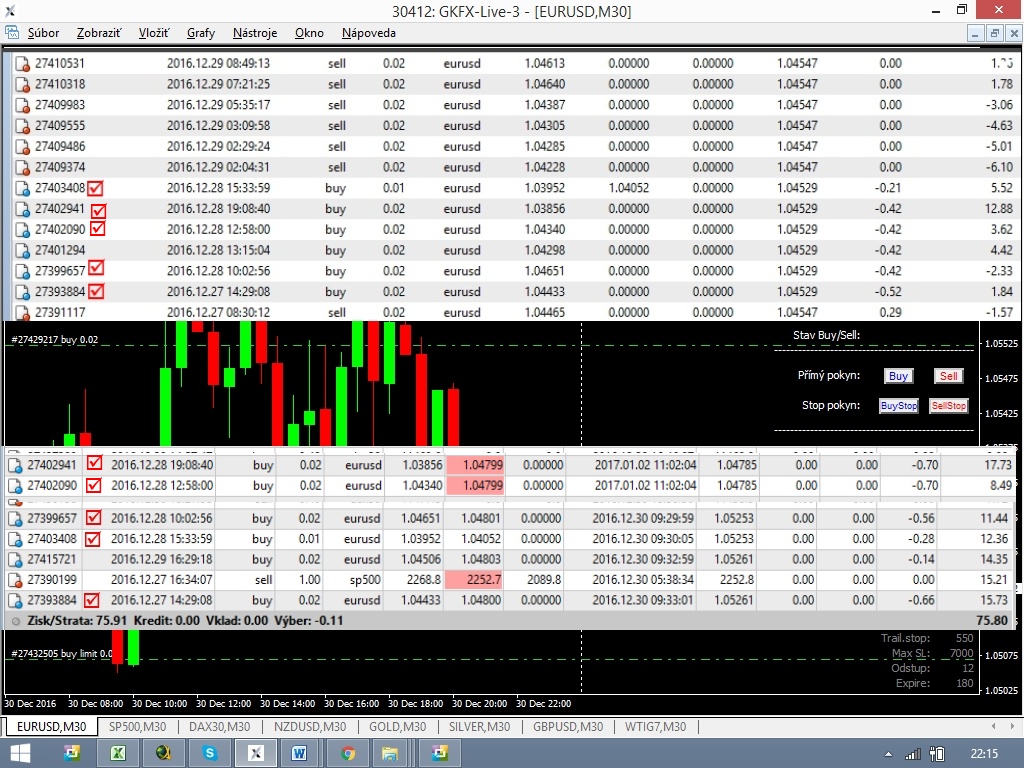1024x768 pixels.
Task: Click the Trail.stop value 550
Action: coord(965,638)
